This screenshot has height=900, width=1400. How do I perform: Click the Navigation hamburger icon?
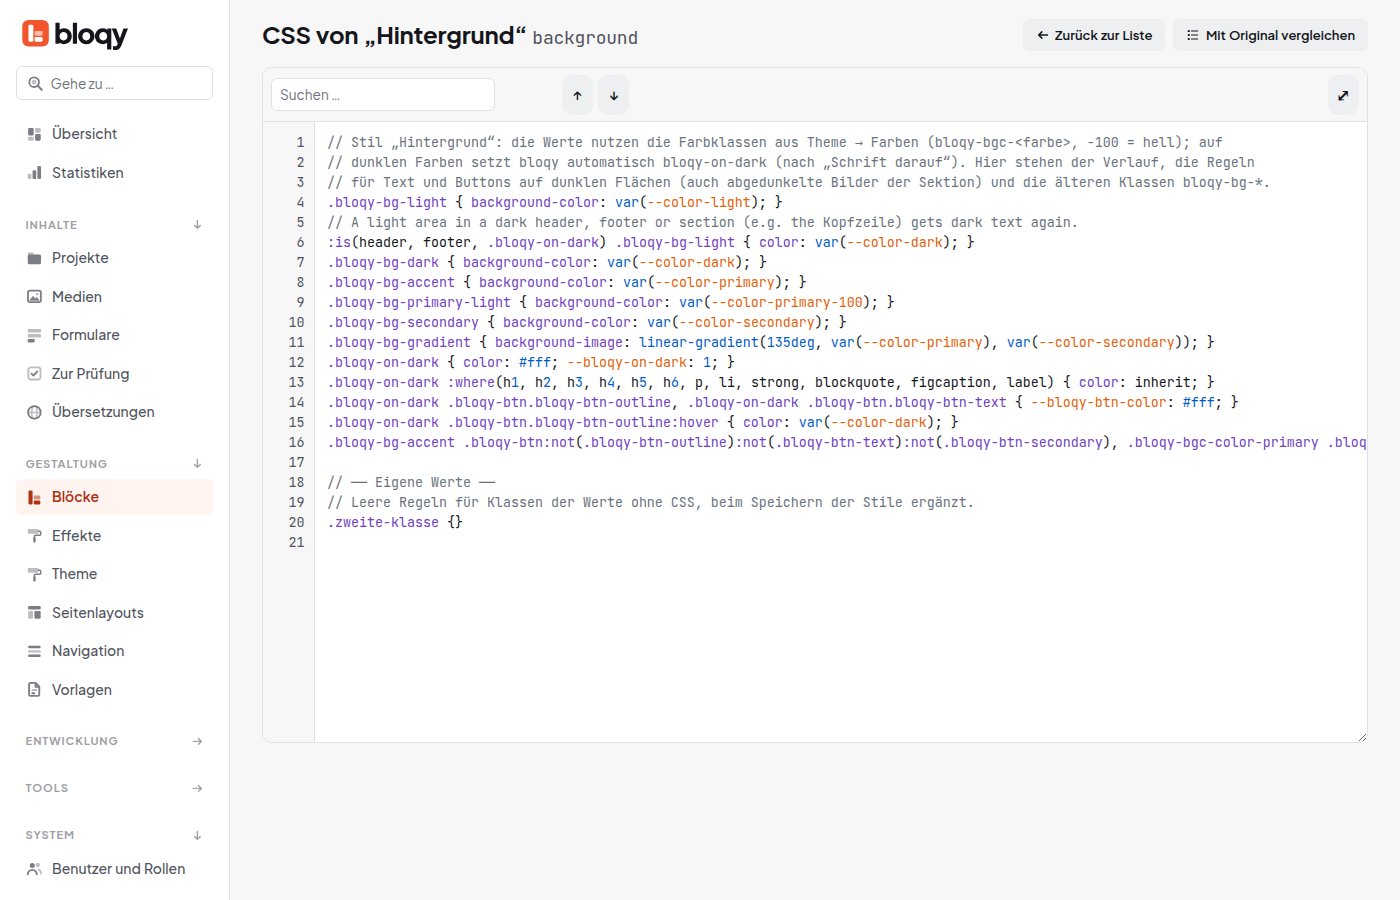point(34,651)
